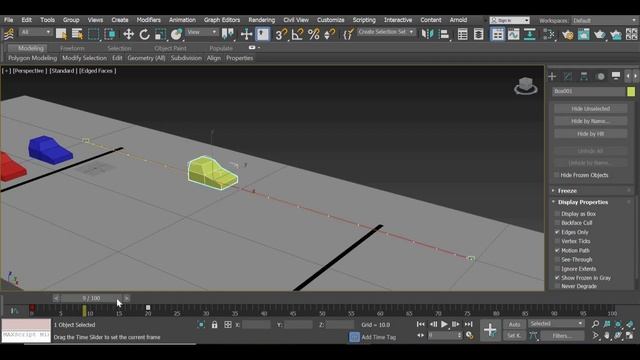Toggle the Display as Box checkbox

click(x=557, y=214)
